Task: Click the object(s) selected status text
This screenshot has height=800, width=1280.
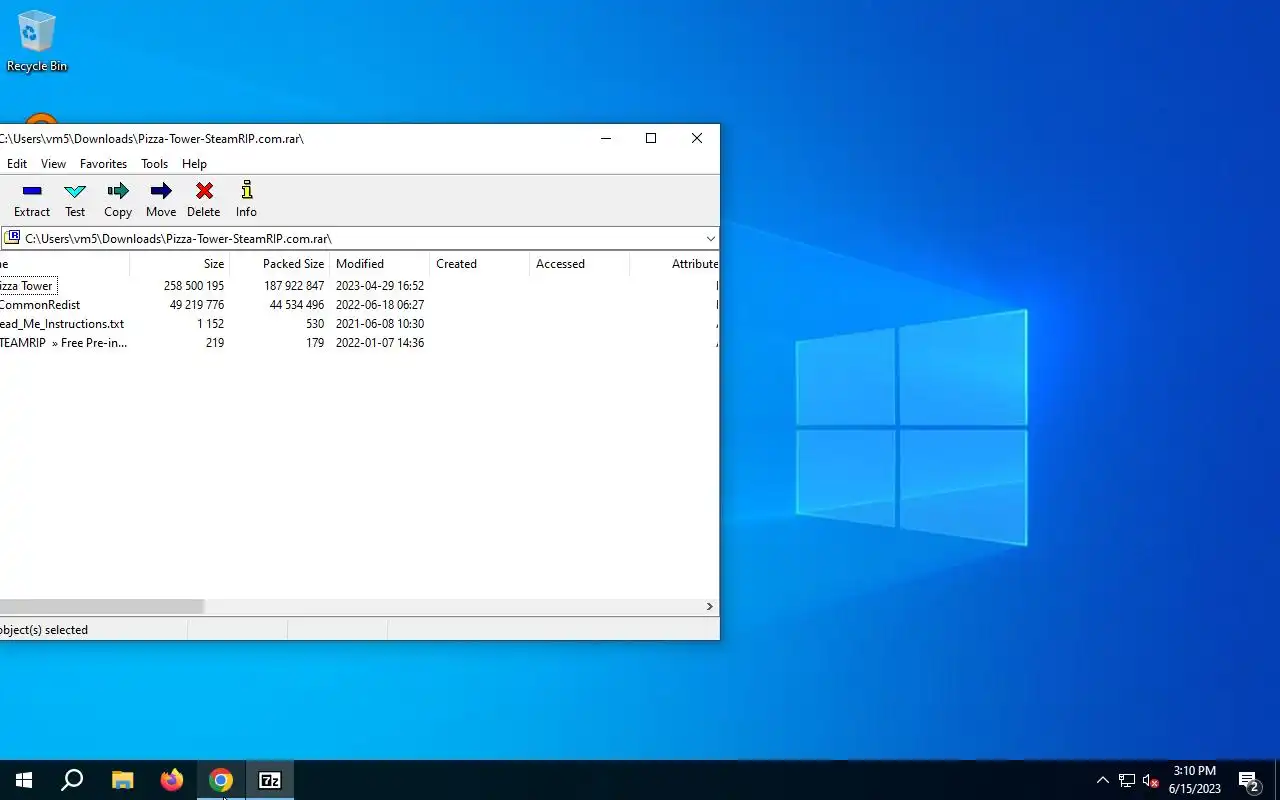Action: (44, 630)
